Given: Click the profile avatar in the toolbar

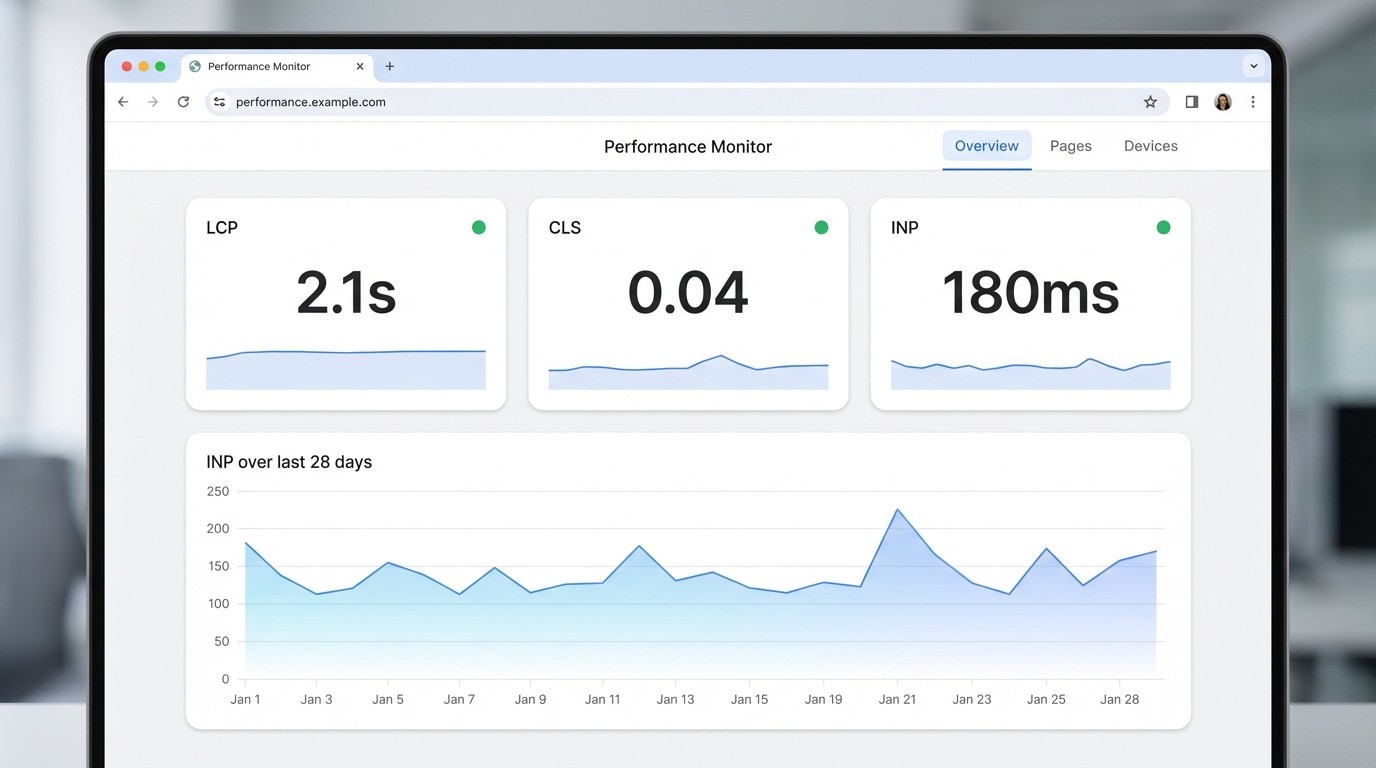Looking at the screenshot, I should pyautogui.click(x=1222, y=101).
